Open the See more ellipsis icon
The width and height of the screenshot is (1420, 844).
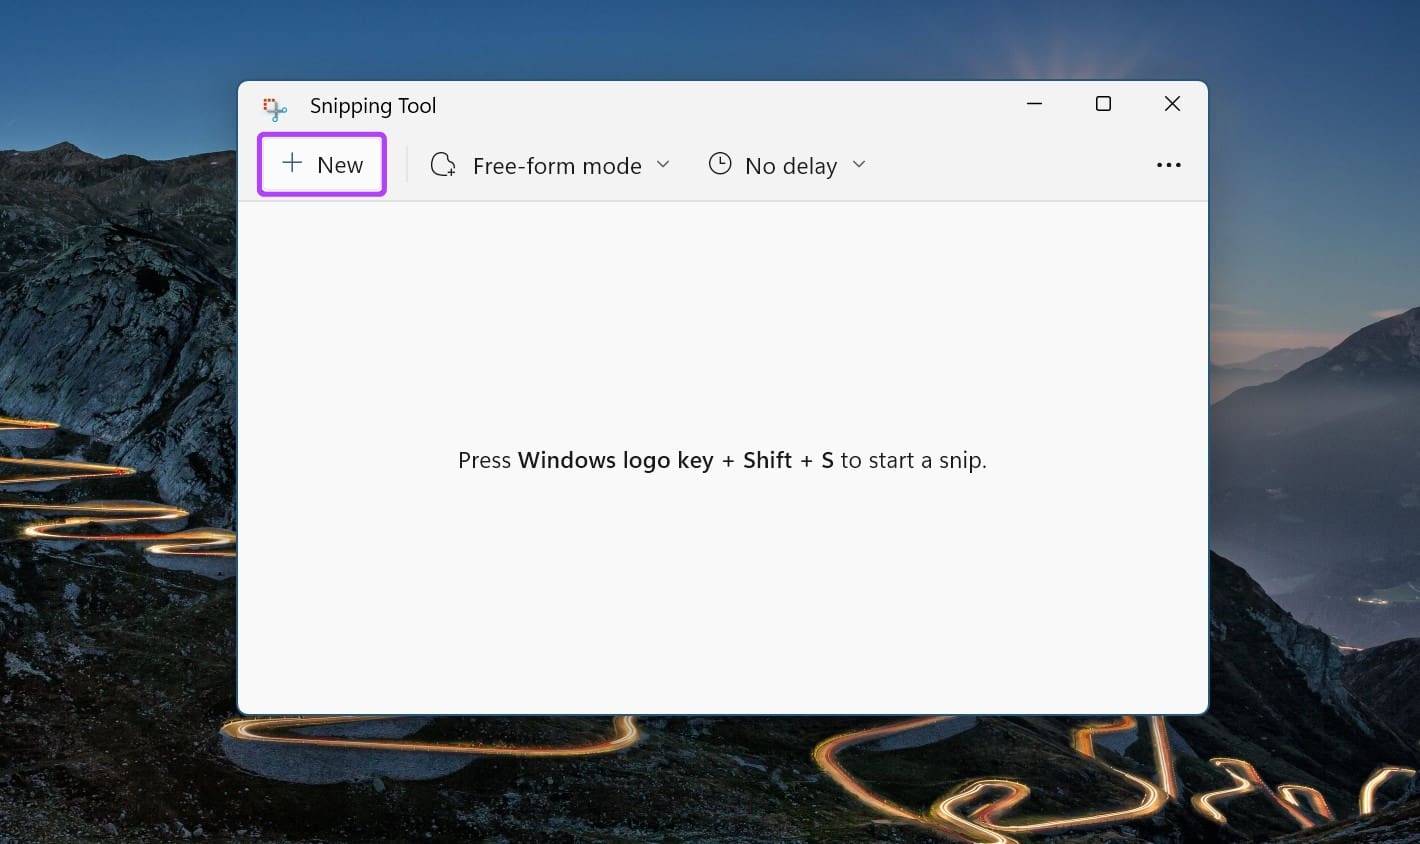[x=1168, y=164]
